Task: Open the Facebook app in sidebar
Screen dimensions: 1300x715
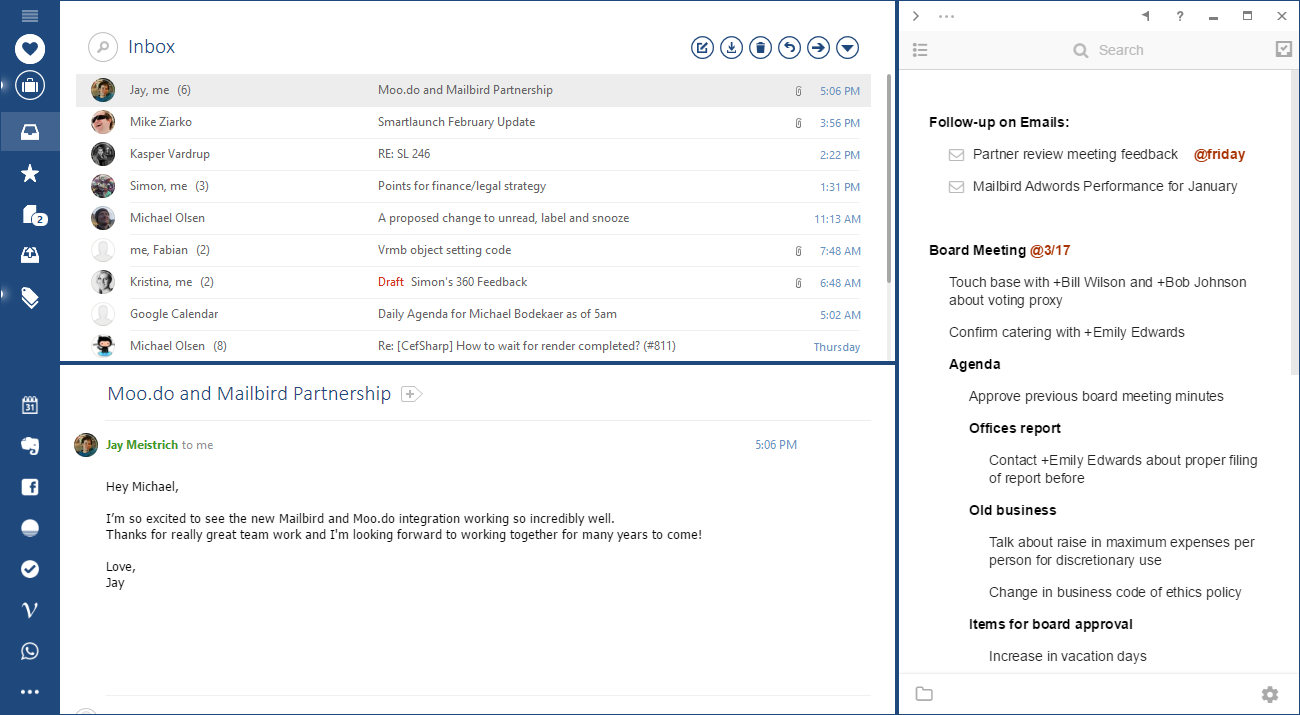Action: pos(30,487)
